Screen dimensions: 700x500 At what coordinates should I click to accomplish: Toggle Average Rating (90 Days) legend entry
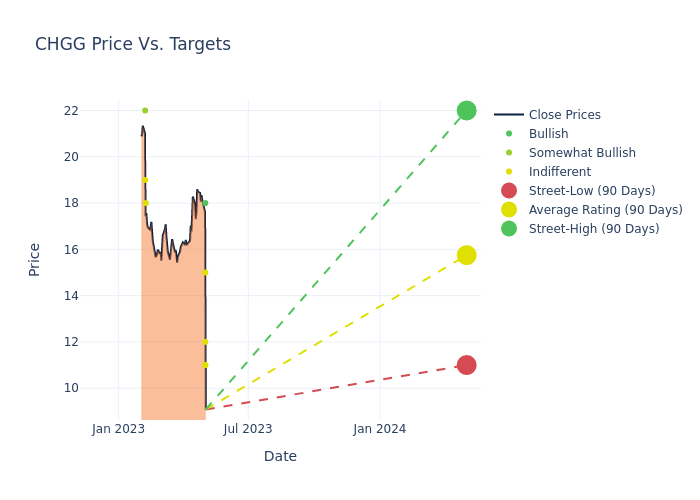coord(605,210)
